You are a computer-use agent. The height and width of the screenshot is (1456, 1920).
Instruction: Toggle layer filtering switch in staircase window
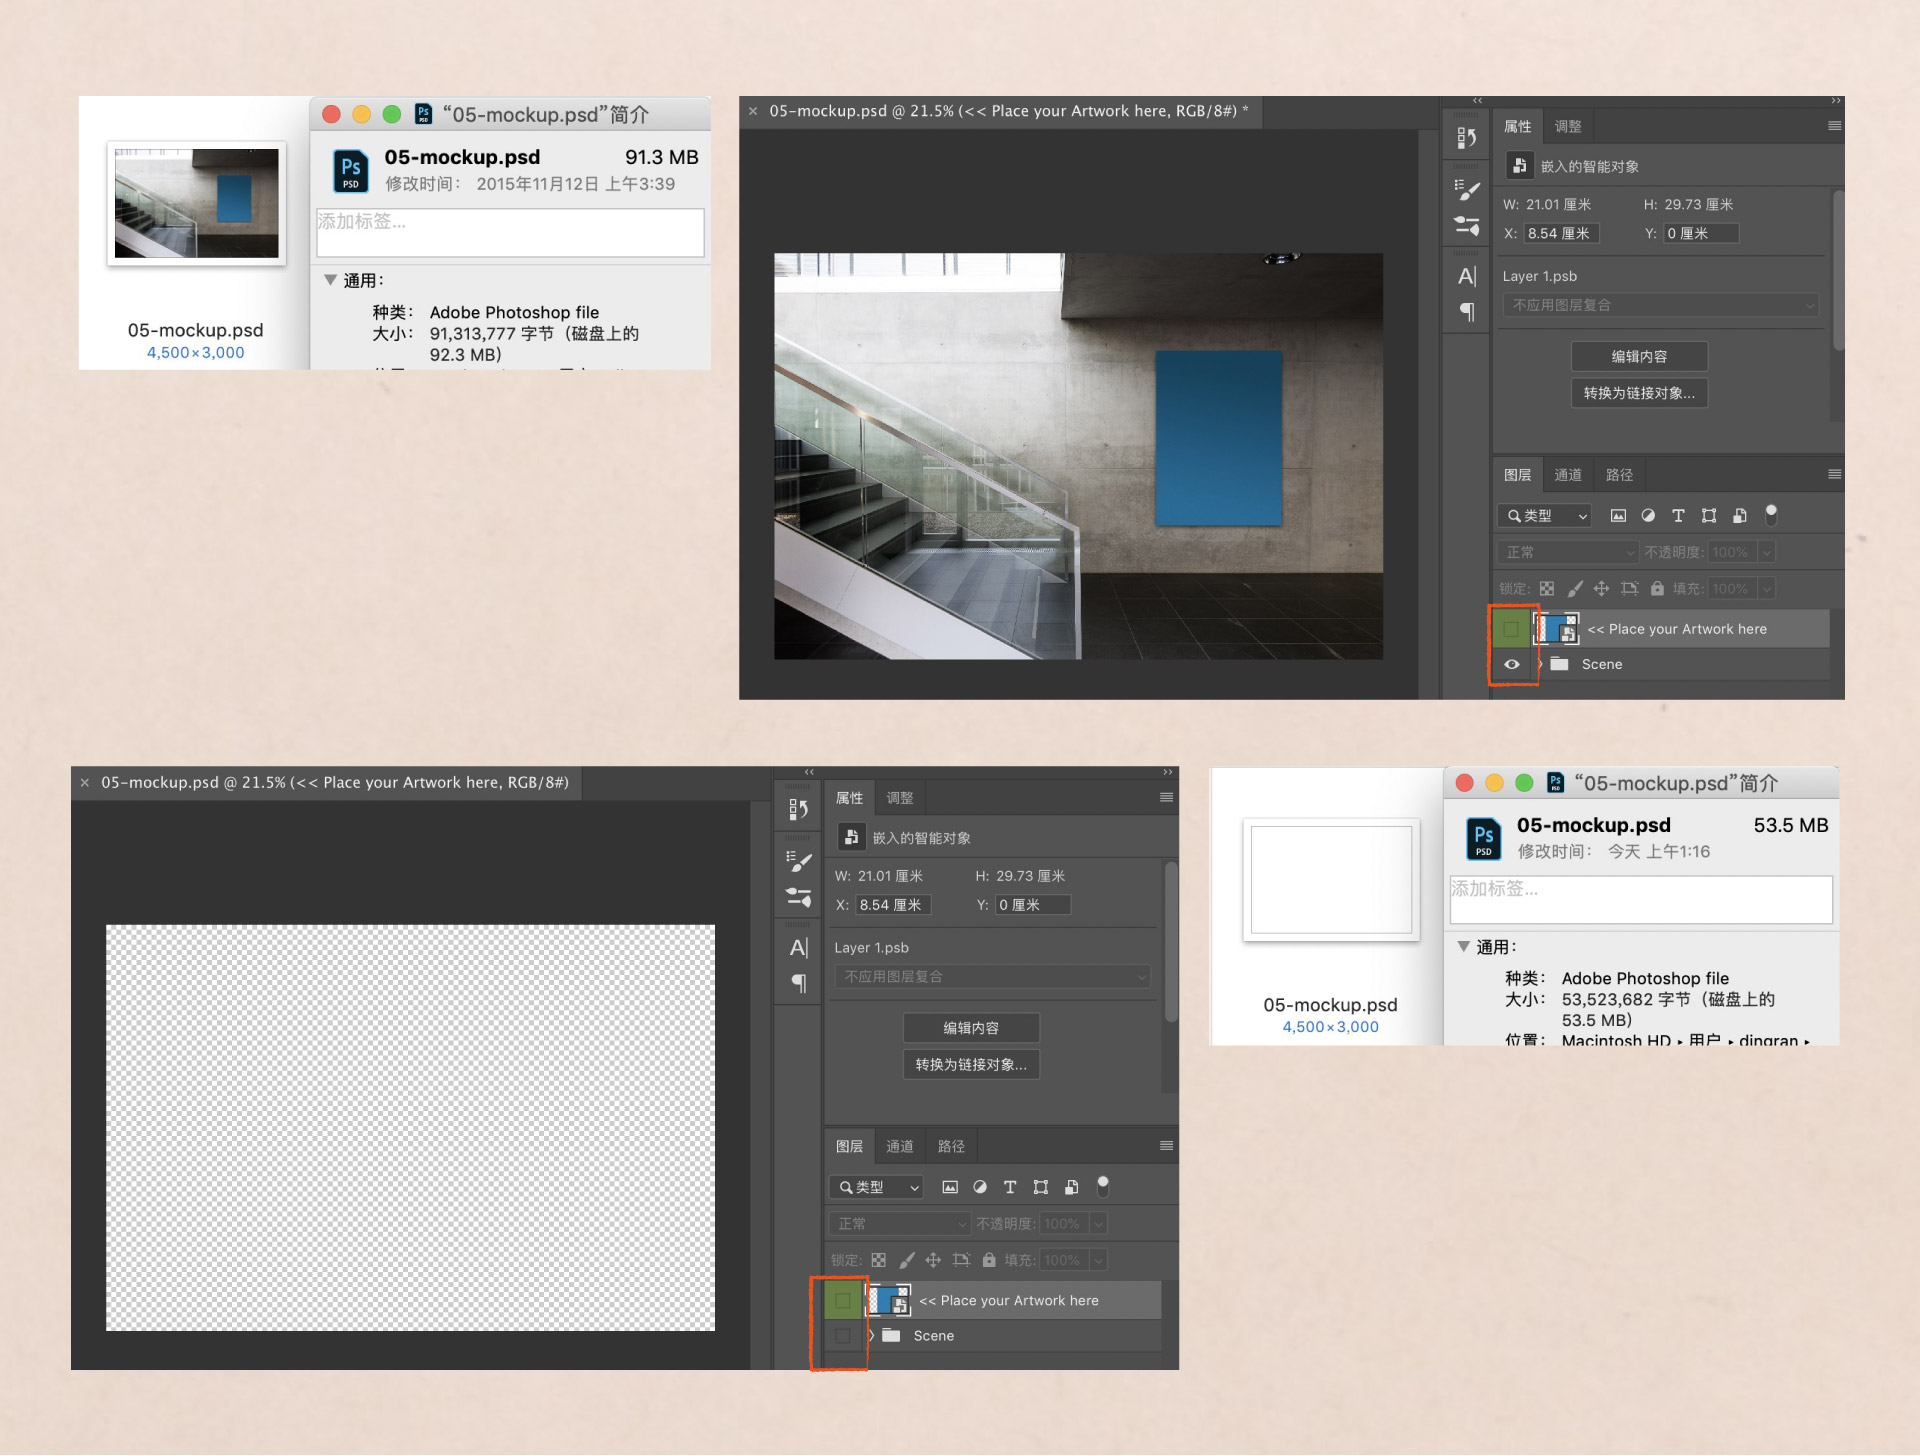(x=1771, y=514)
